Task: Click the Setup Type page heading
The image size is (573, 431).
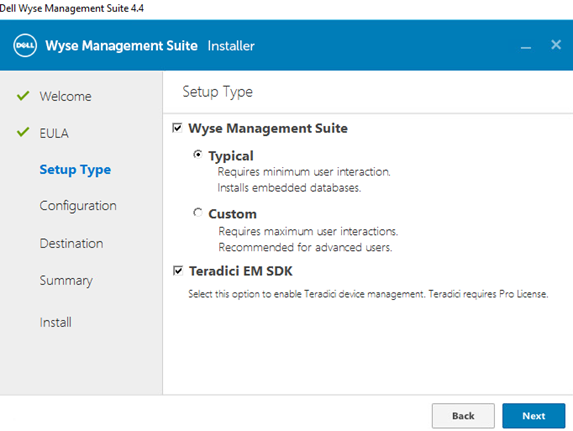Action: [x=217, y=92]
